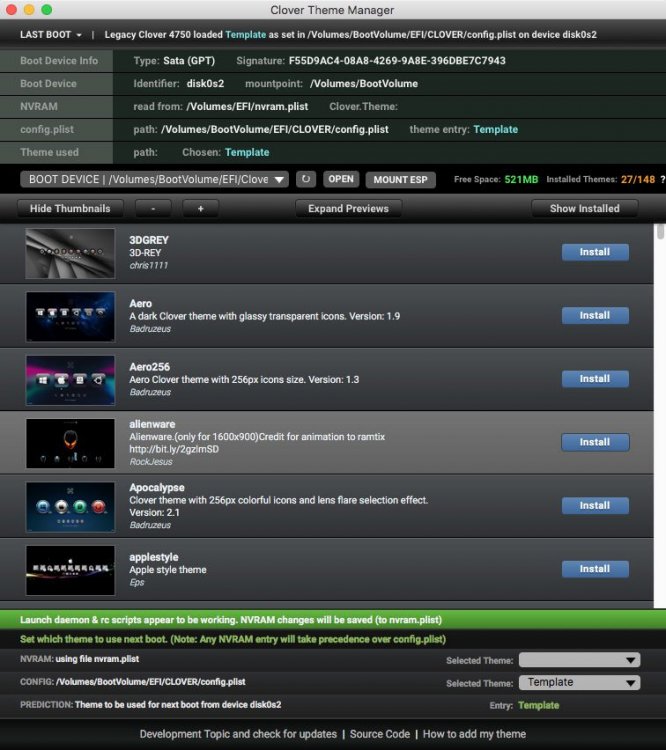The width and height of the screenshot is (666, 750).
Task: Click the OPEN button
Action: tap(341, 179)
